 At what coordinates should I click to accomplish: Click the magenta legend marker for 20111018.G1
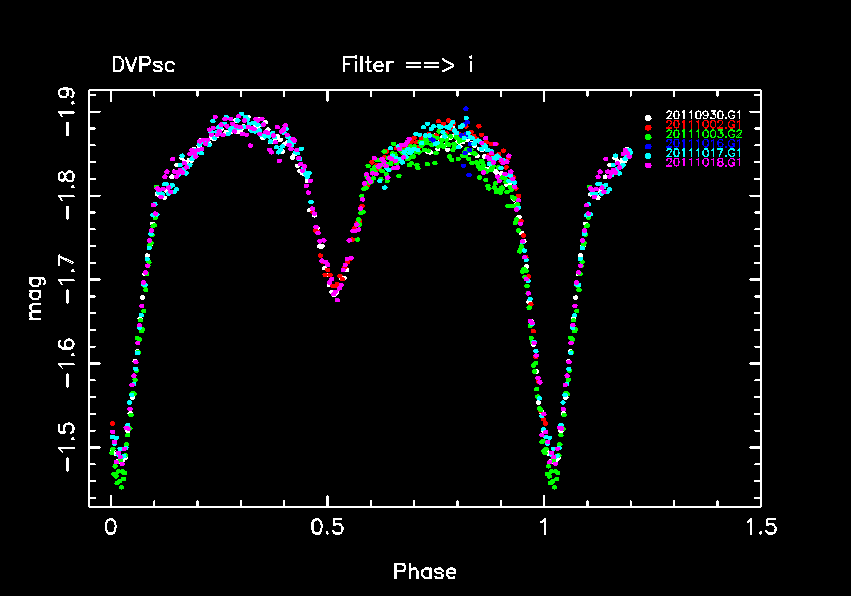tap(649, 165)
